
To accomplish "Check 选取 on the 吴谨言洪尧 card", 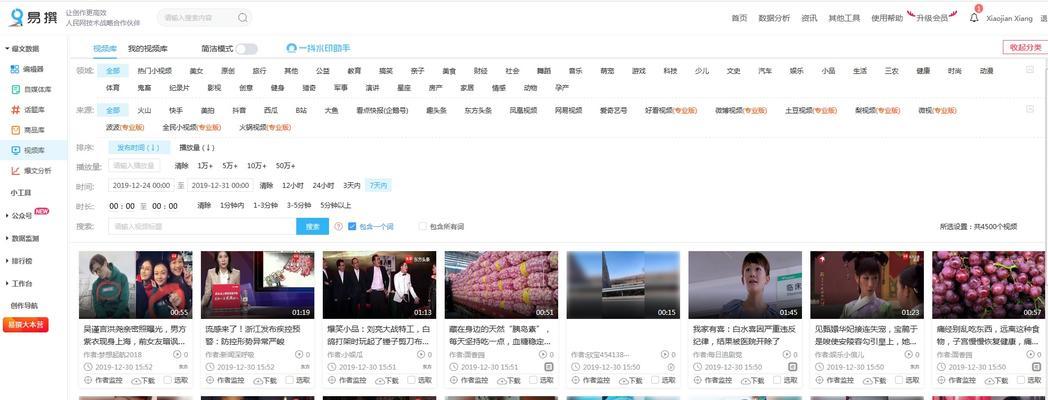I will 168,380.
